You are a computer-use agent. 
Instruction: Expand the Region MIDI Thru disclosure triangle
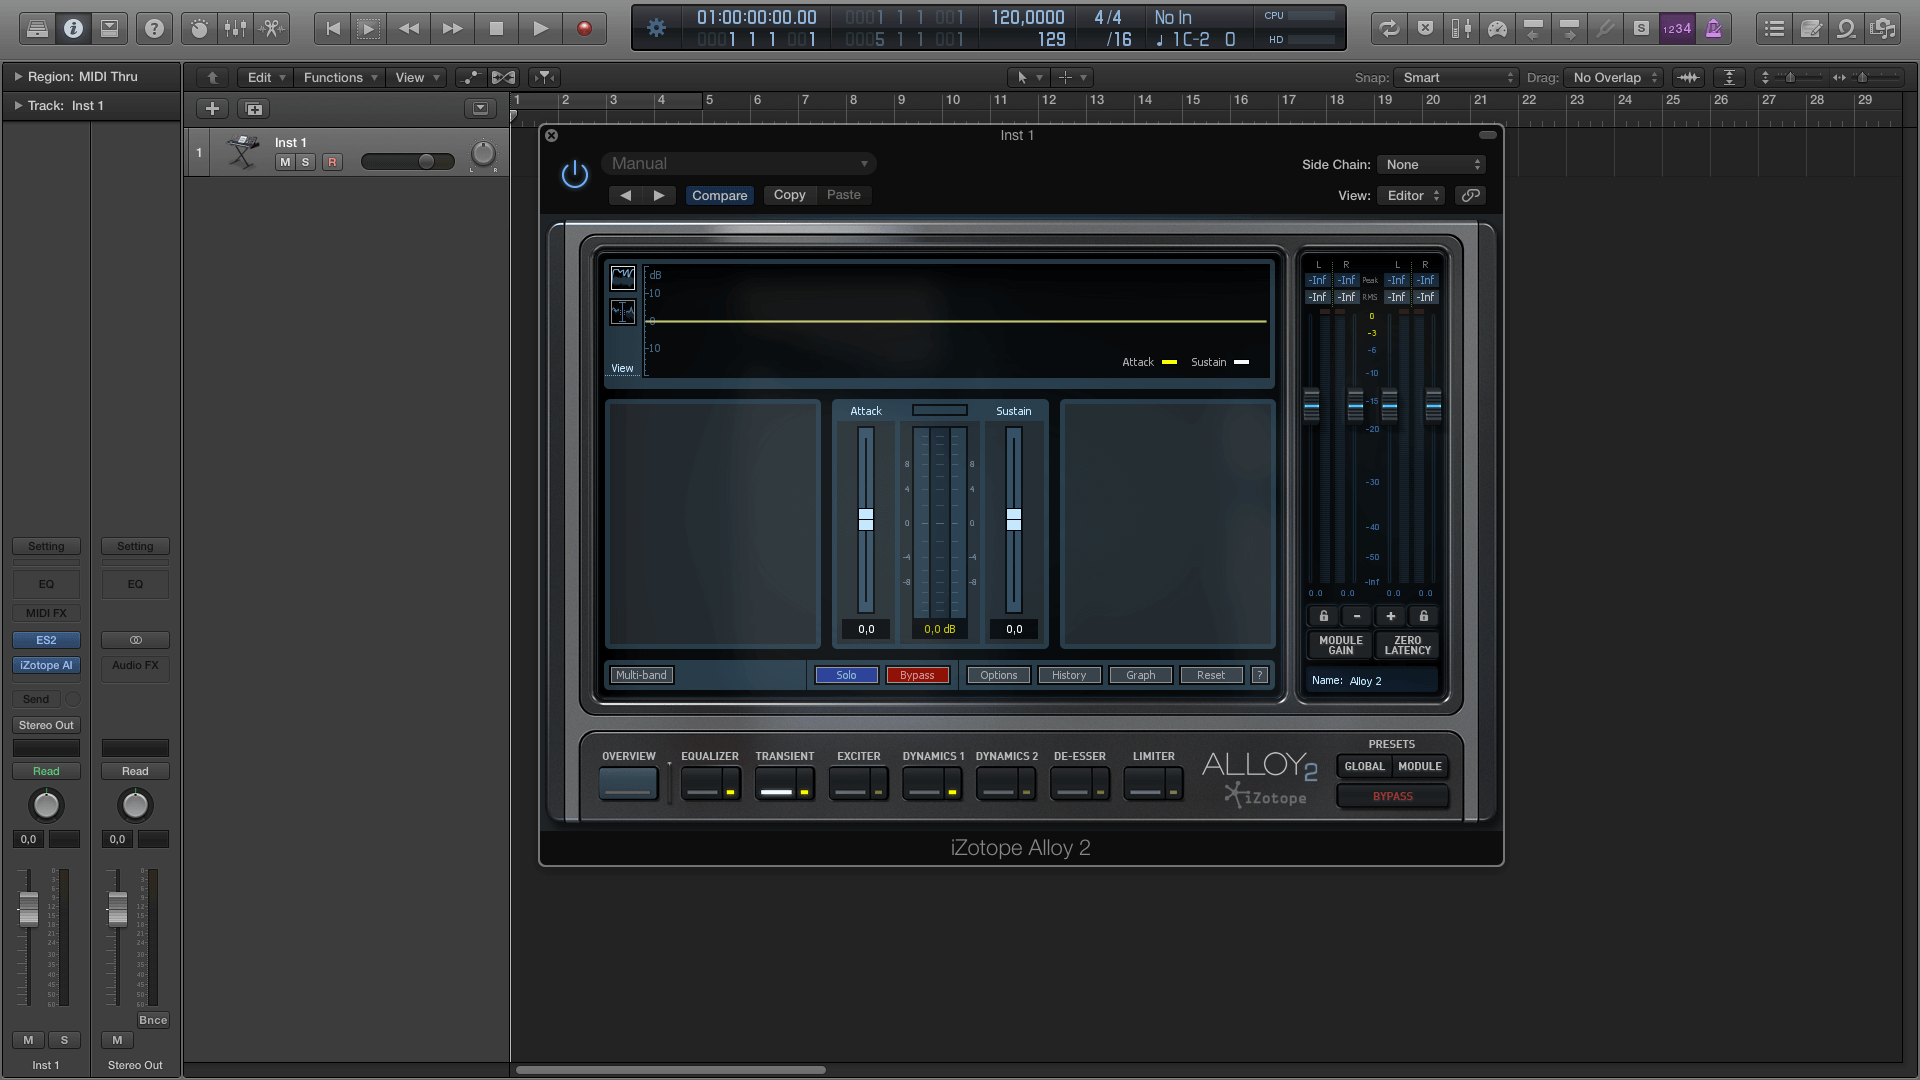[x=18, y=76]
